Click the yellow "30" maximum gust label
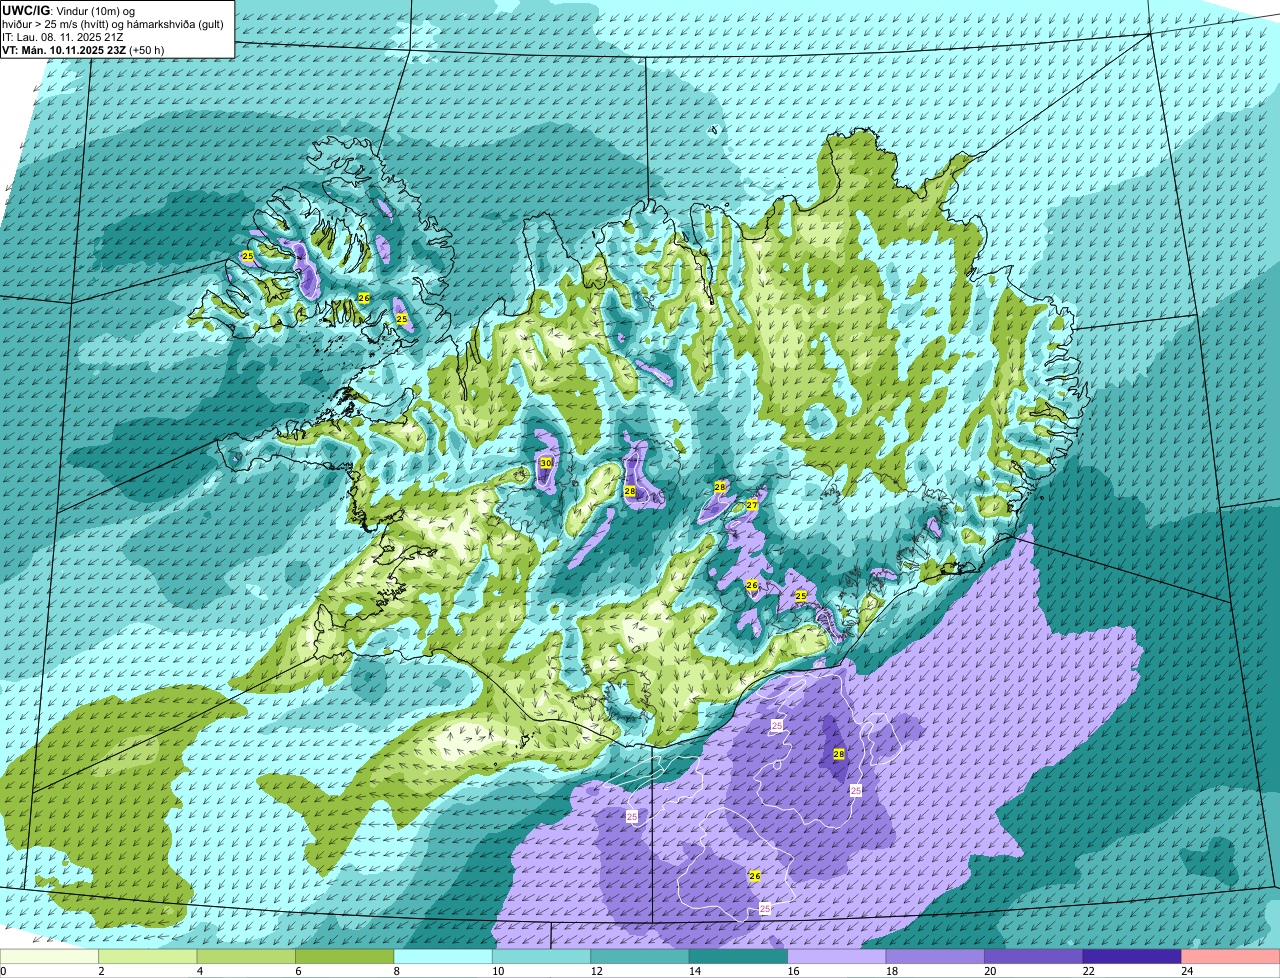This screenshot has height=978, width=1280. [x=546, y=463]
